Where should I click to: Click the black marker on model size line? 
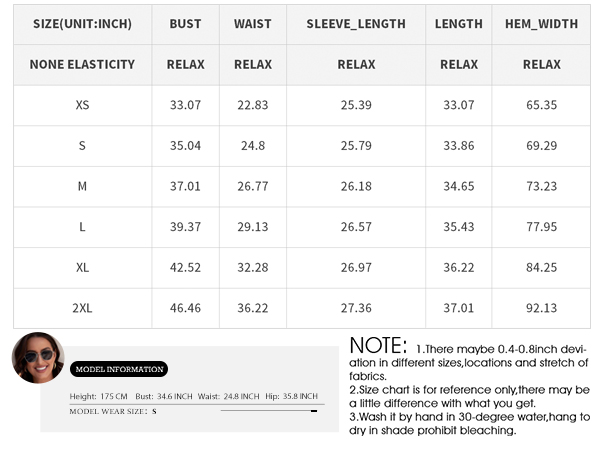pos(314,411)
